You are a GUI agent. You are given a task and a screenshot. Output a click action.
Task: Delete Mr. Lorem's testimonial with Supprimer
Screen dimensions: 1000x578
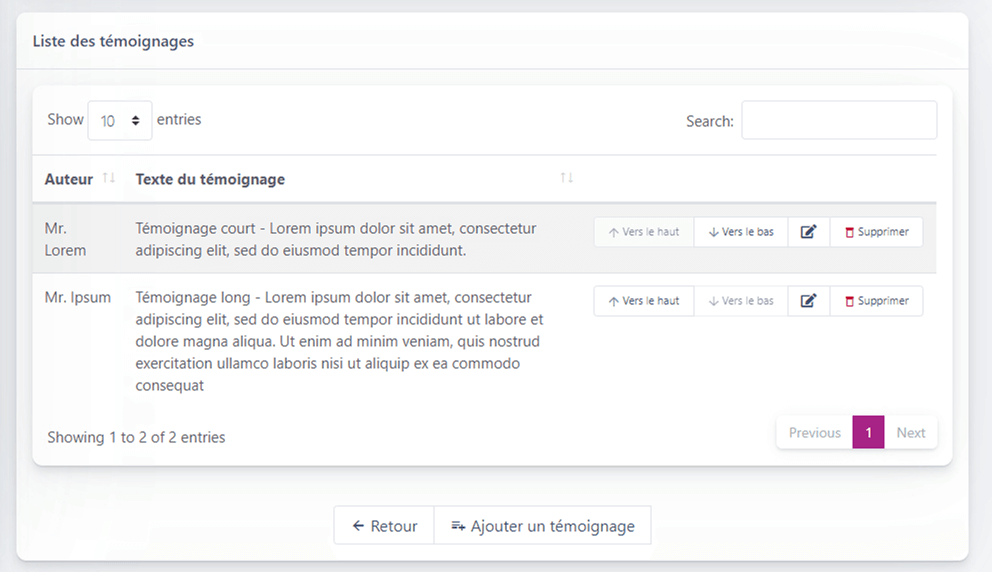(x=876, y=232)
